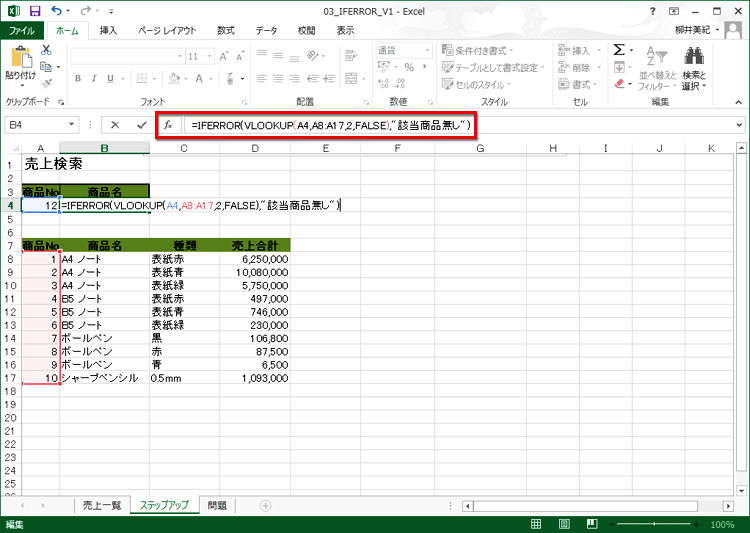This screenshot has width=750, height=533.
Task: Click the Borders icon
Action: (x=142, y=78)
